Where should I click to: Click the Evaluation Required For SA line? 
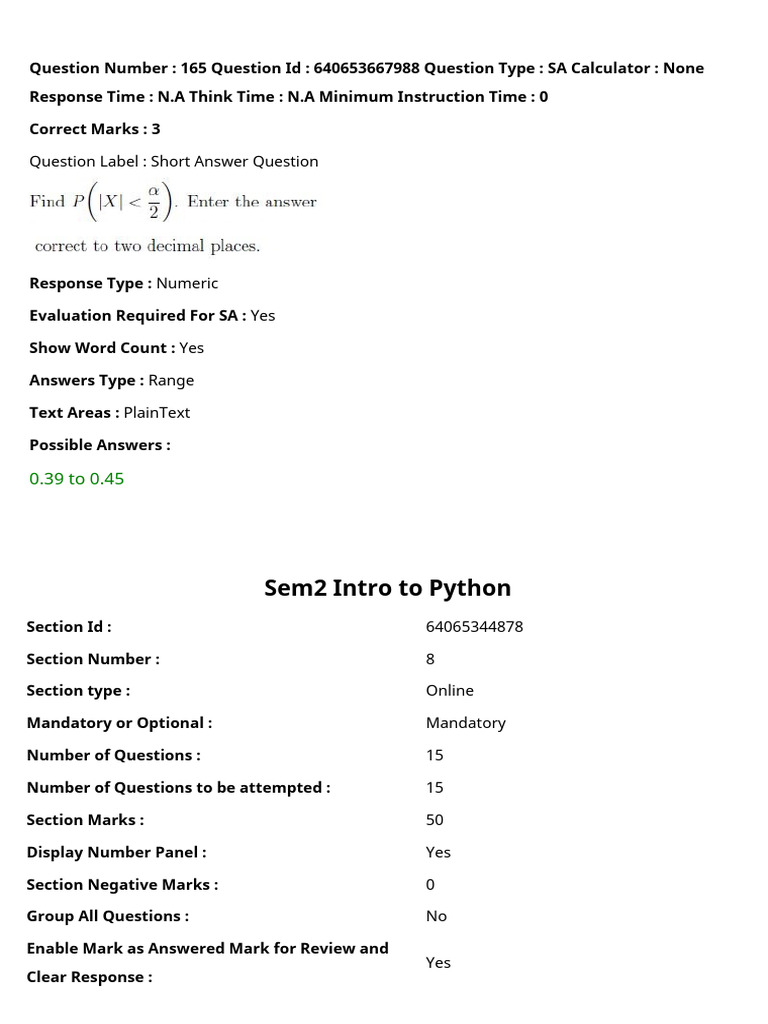[152, 315]
